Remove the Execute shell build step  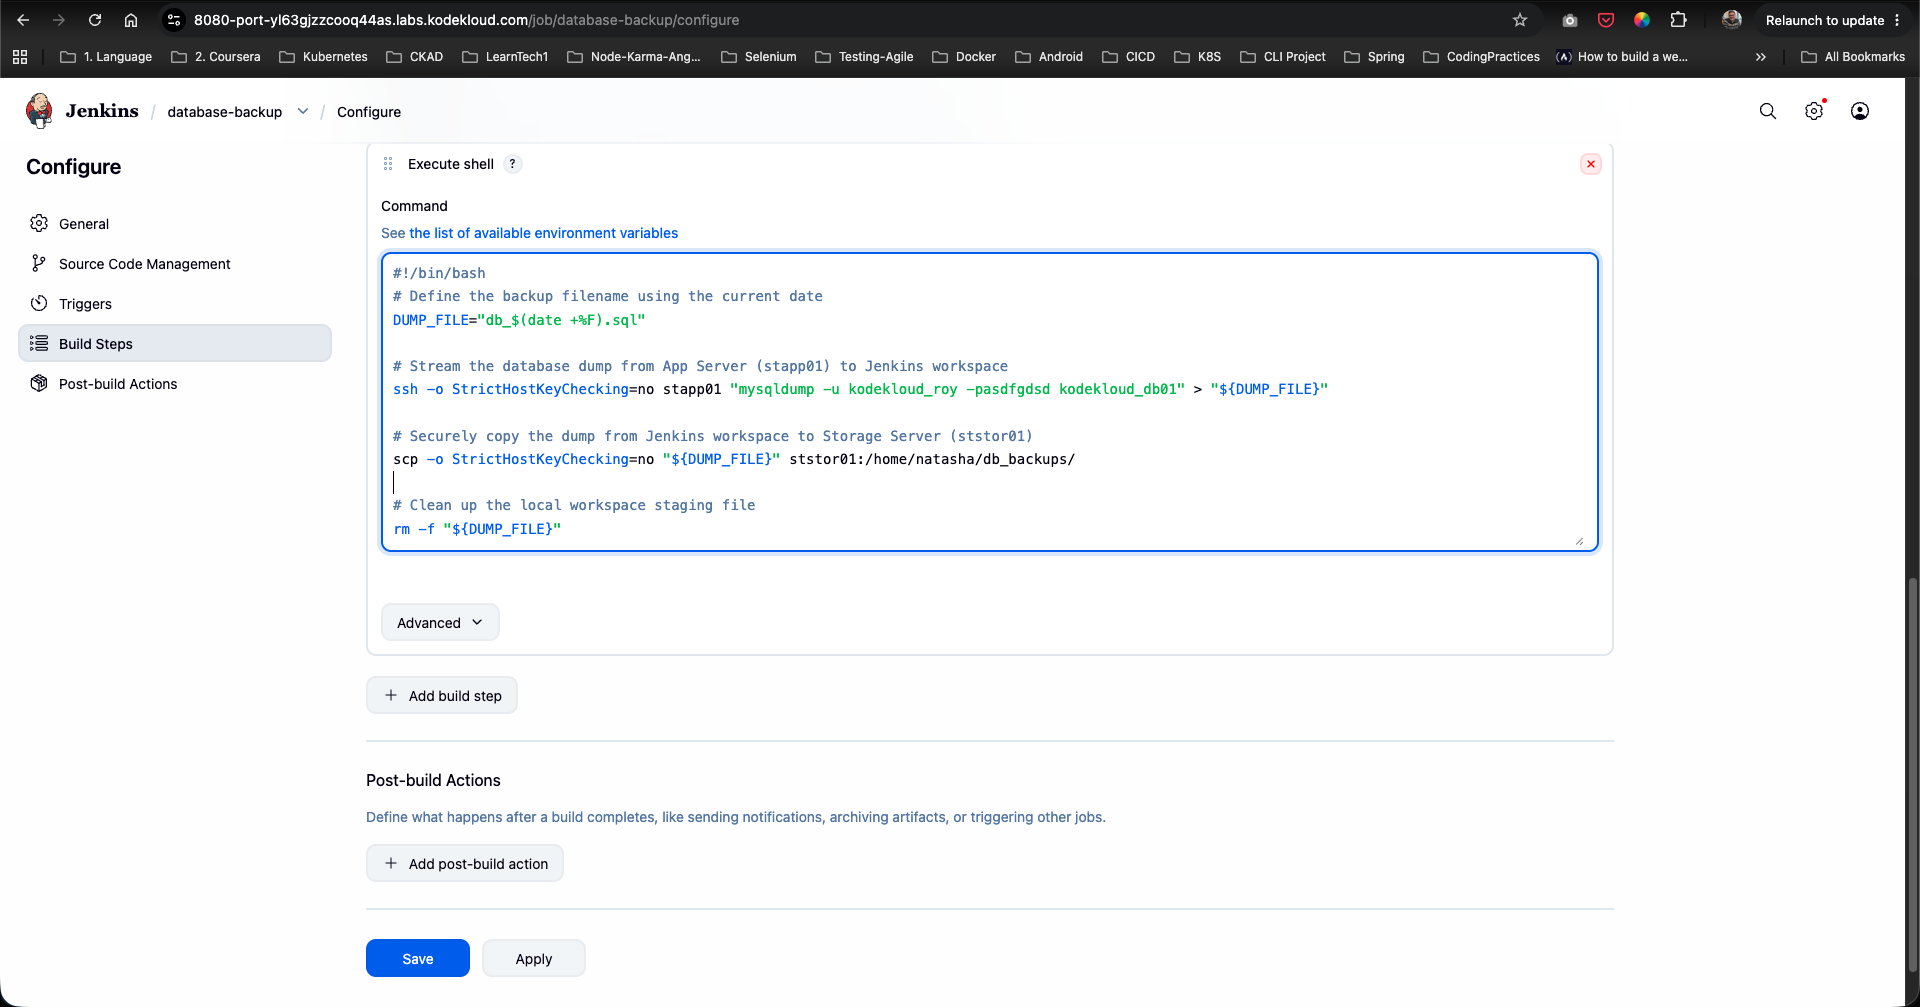pos(1591,164)
